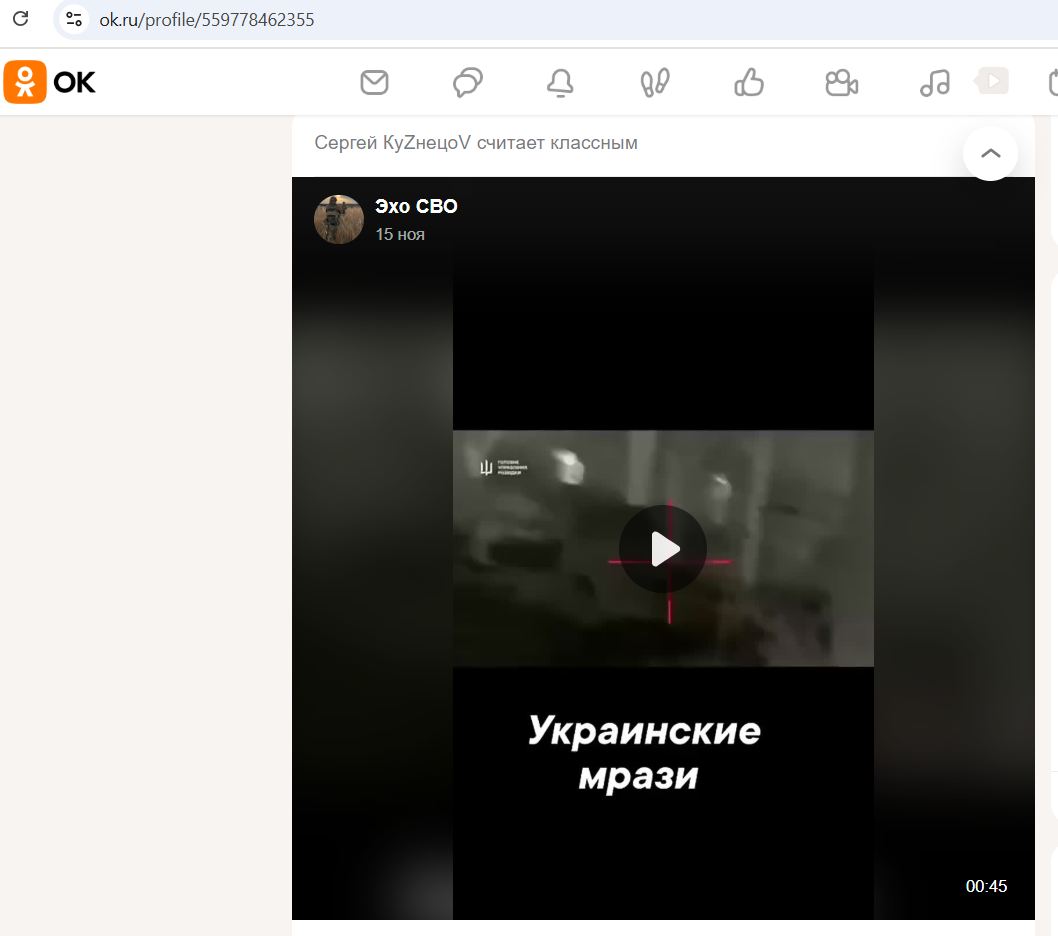
Task: Open Discussions speech bubbles icon
Action: click(x=467, y=83)
